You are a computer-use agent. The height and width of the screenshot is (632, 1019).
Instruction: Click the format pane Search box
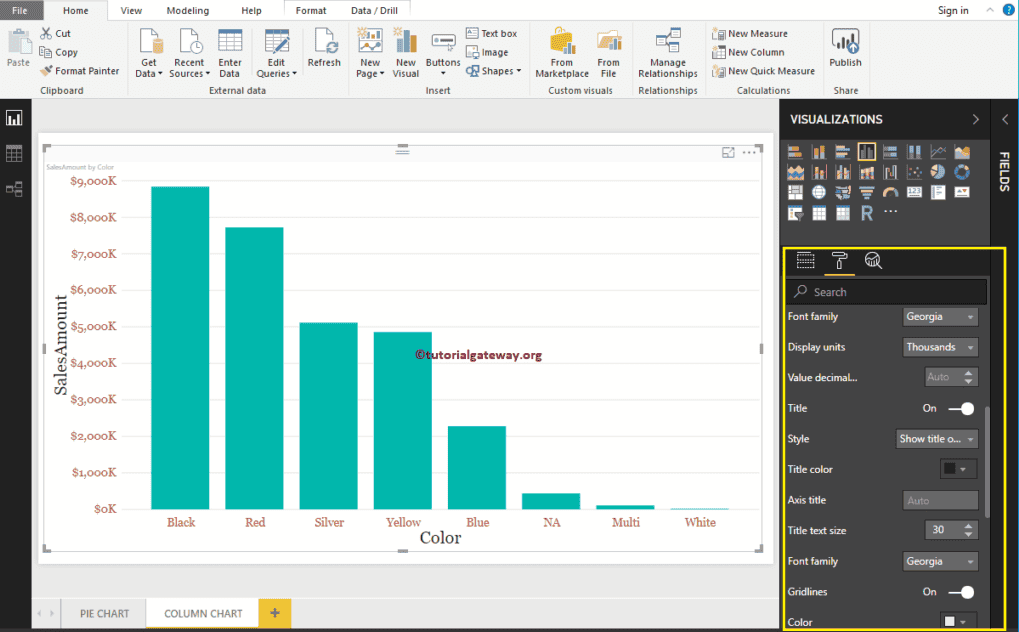886,290
